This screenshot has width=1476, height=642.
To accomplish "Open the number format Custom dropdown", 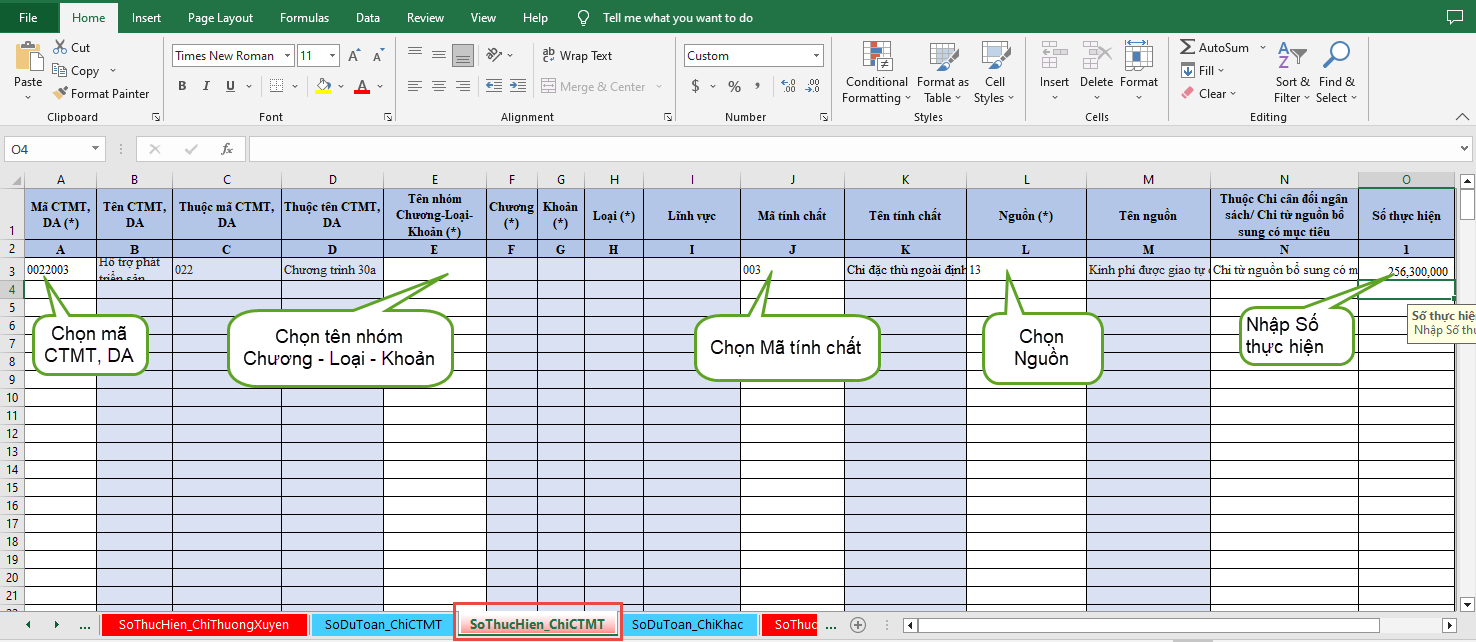I will 817,56.
